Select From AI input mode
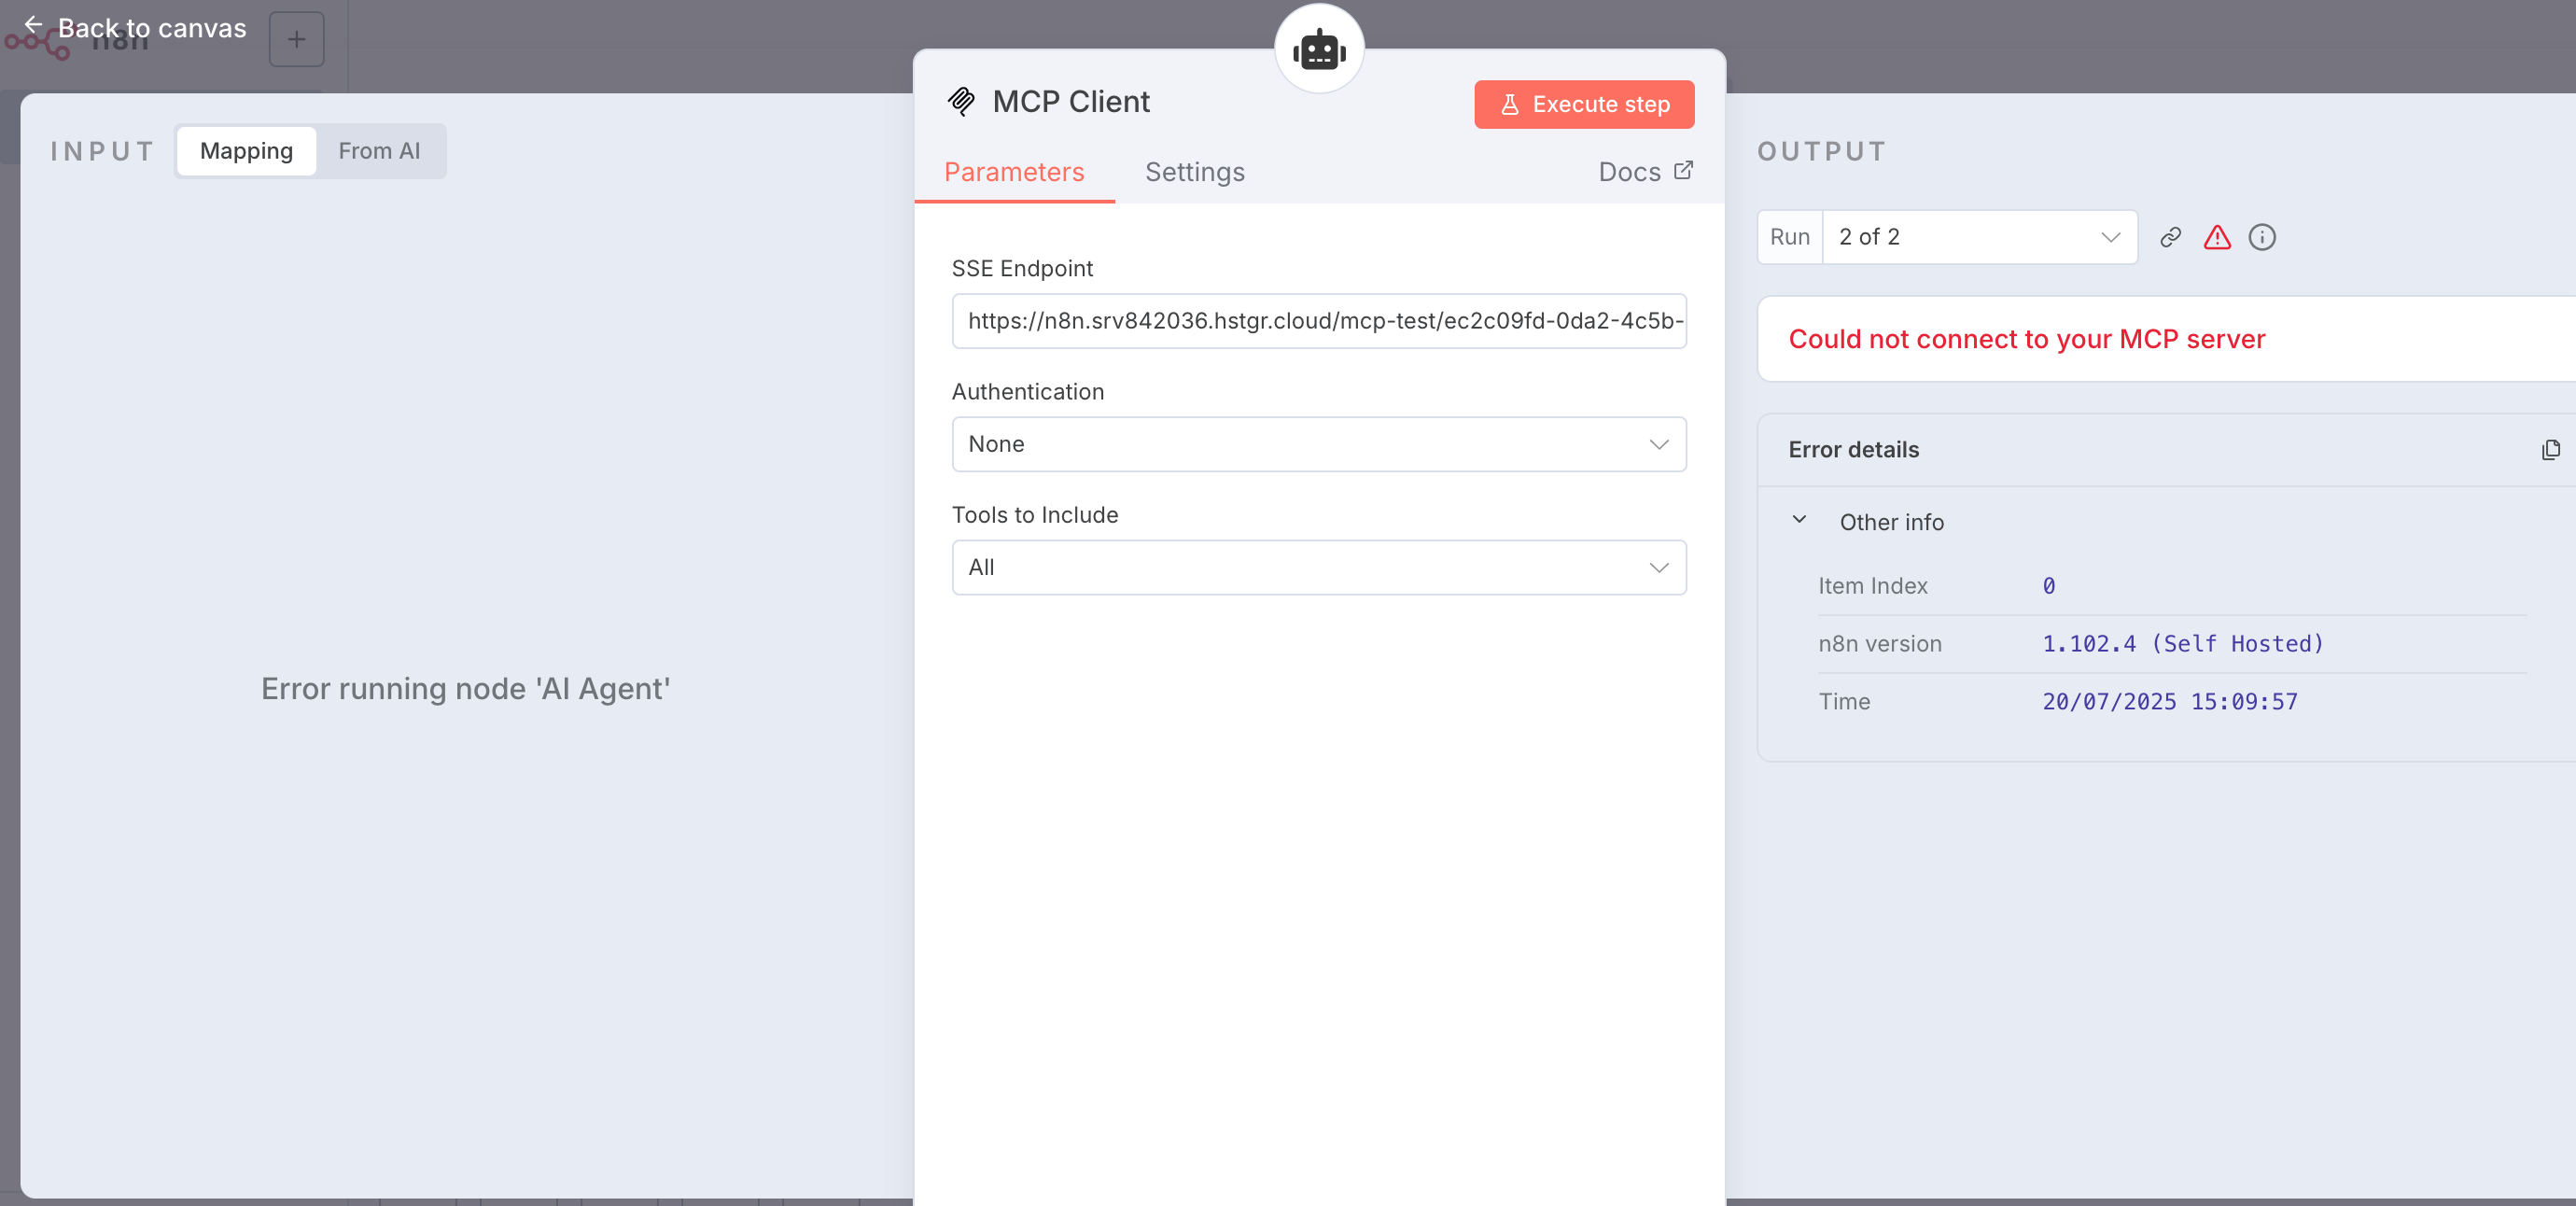Image resolution: width=2576 pixels, height=1206 pixels. (379, 151)
